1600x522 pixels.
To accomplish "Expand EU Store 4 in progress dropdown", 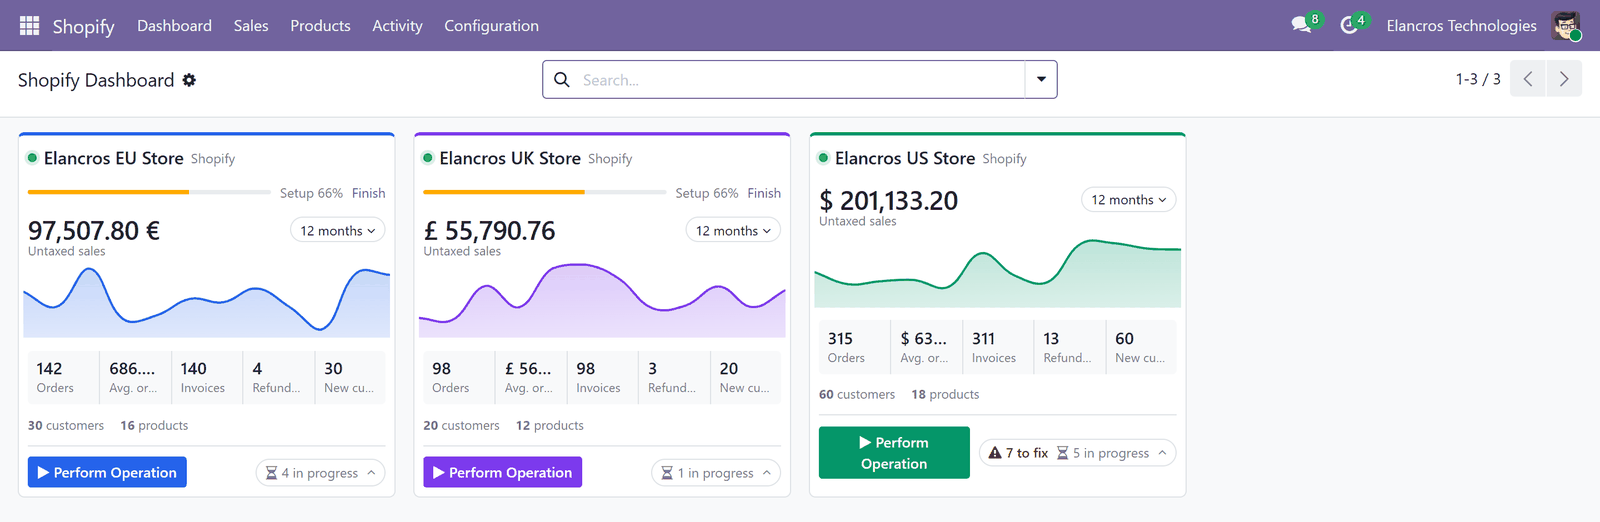I will (320, 473).
